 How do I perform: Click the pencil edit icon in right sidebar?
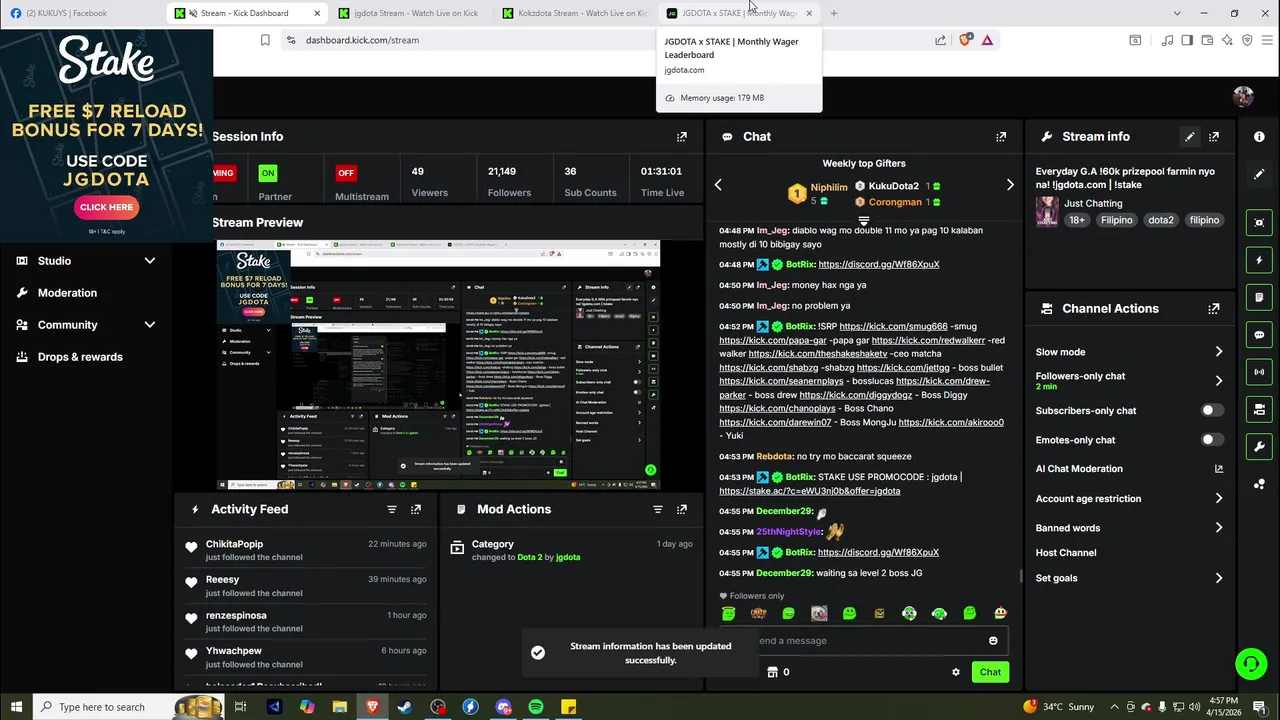(1259, 174)
